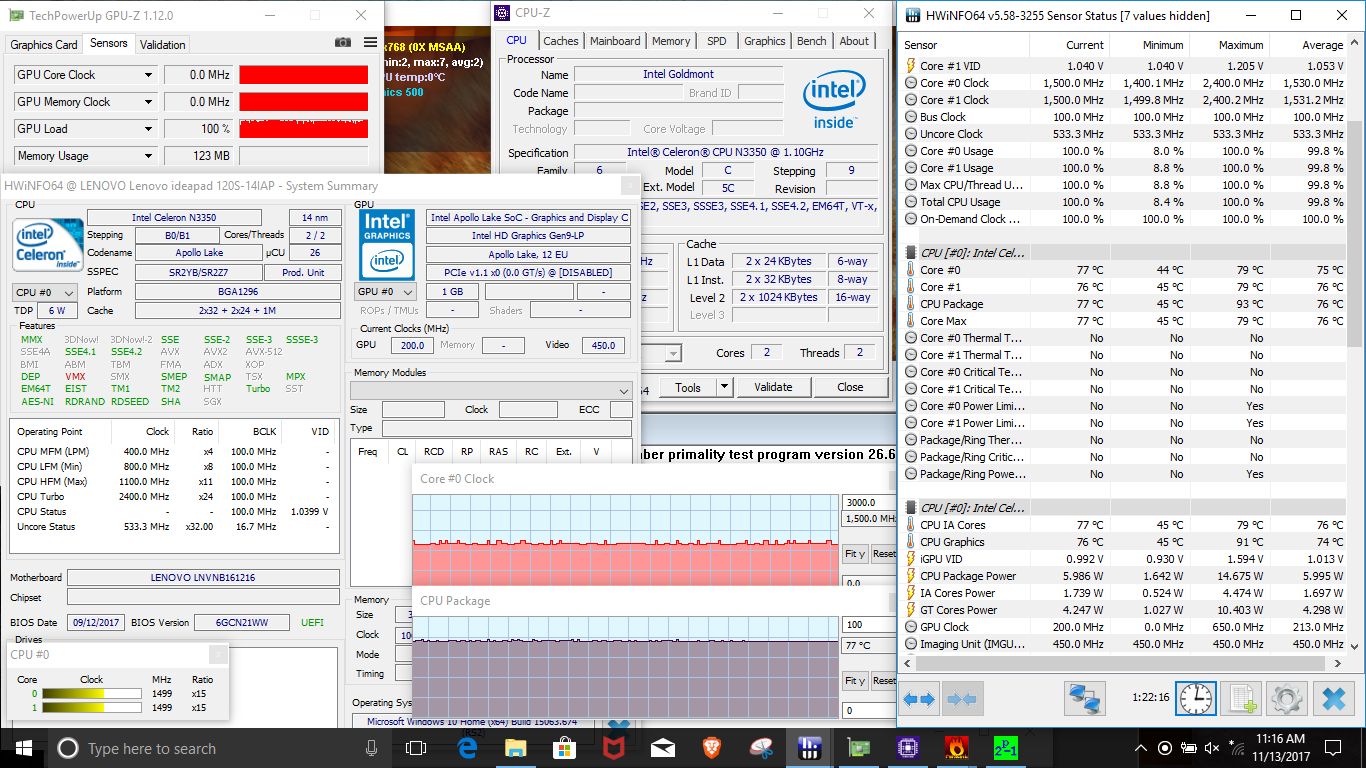Image resolution: width=1366 pixels, height=768 pixels.
Task: Click the 3000.0 graph maximum field
Action: [x=870, y=502]
